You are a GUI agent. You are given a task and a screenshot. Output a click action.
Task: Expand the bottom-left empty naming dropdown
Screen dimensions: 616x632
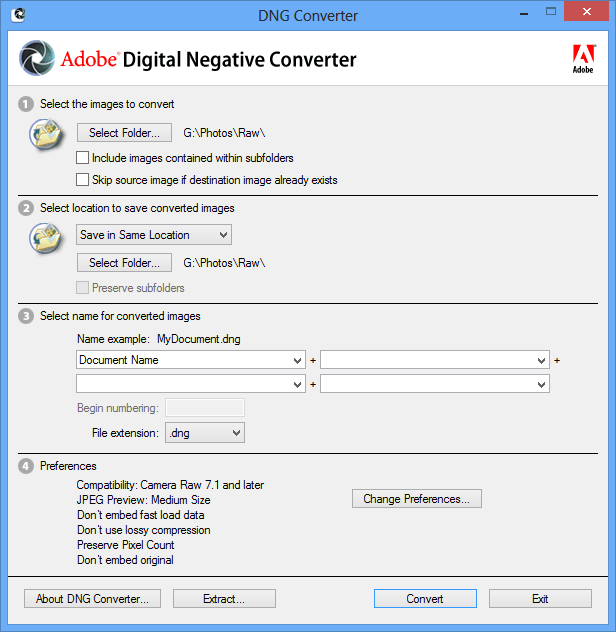click(x=191, y=384)
